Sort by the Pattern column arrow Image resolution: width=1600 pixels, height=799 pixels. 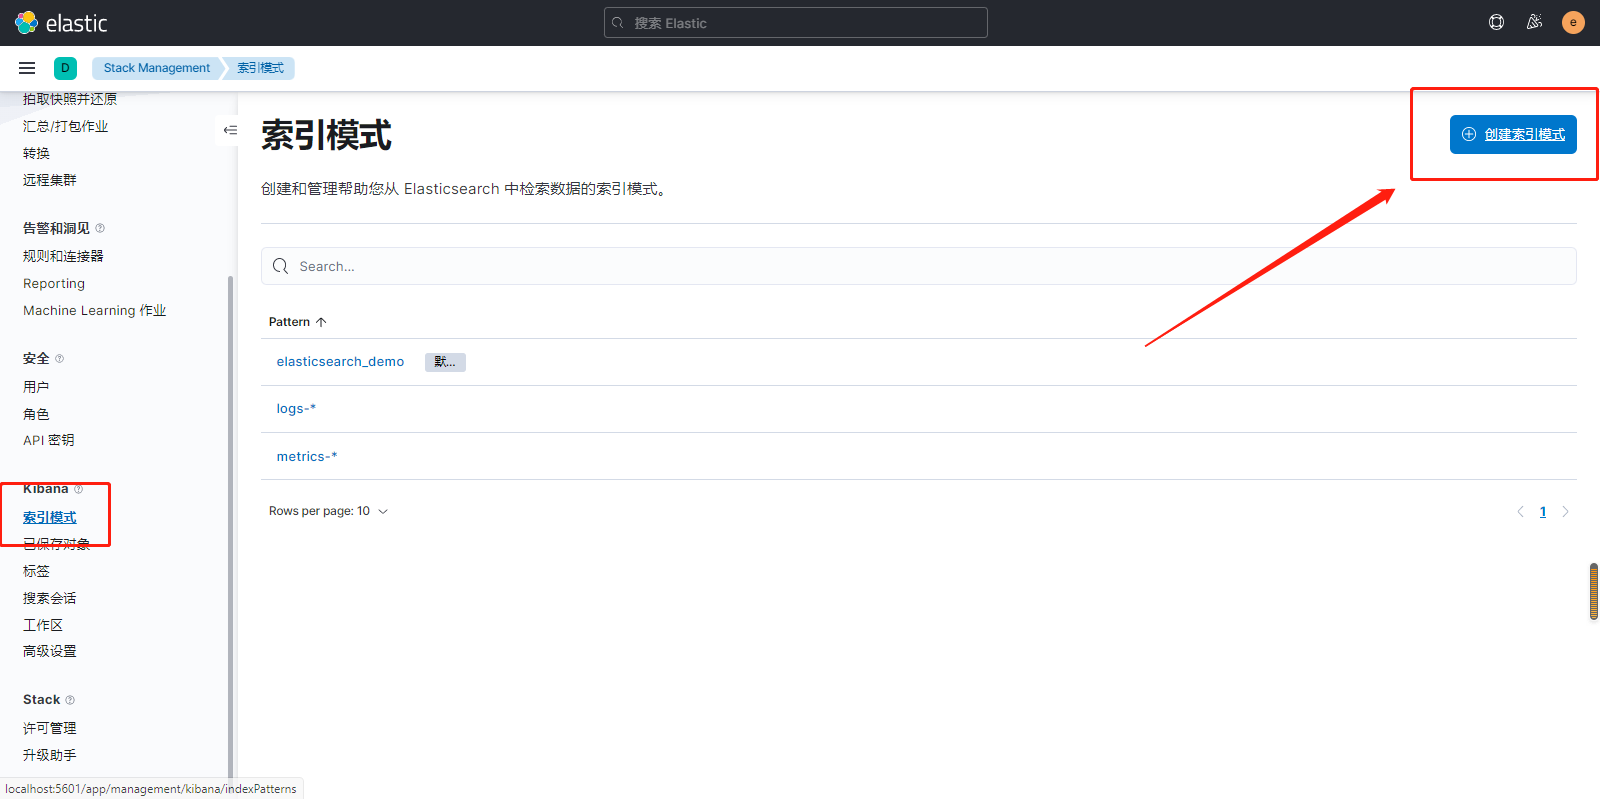pyautogui.click(x=321, y=322)
